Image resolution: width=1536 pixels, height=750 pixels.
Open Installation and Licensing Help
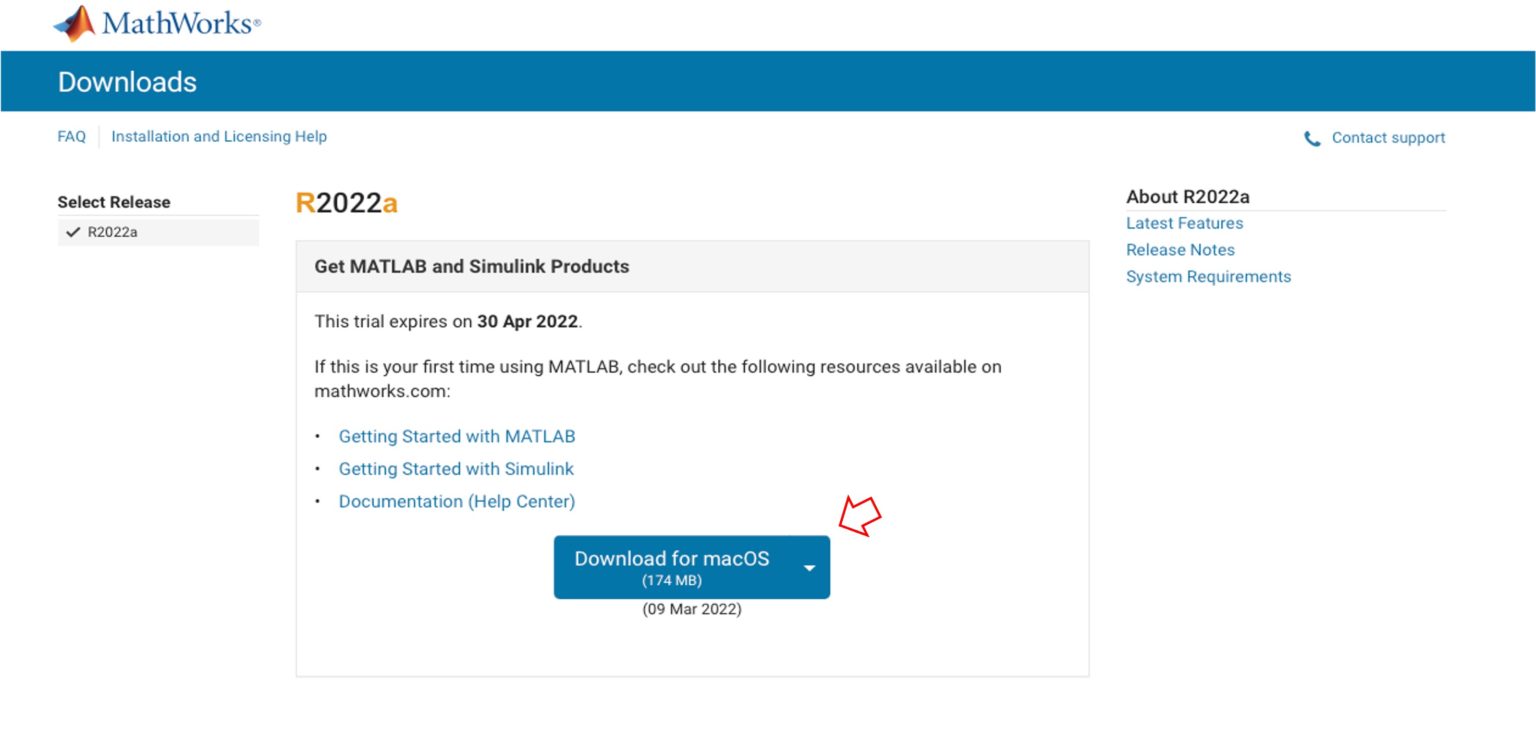pos(219,136)
